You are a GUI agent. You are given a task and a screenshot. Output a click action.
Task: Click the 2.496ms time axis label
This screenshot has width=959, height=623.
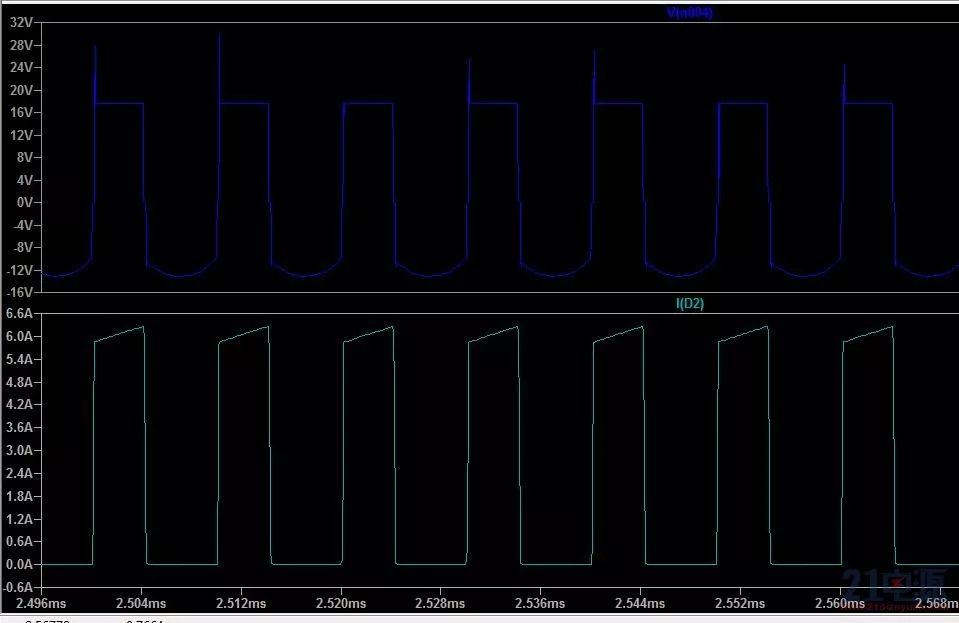[41, 603]
